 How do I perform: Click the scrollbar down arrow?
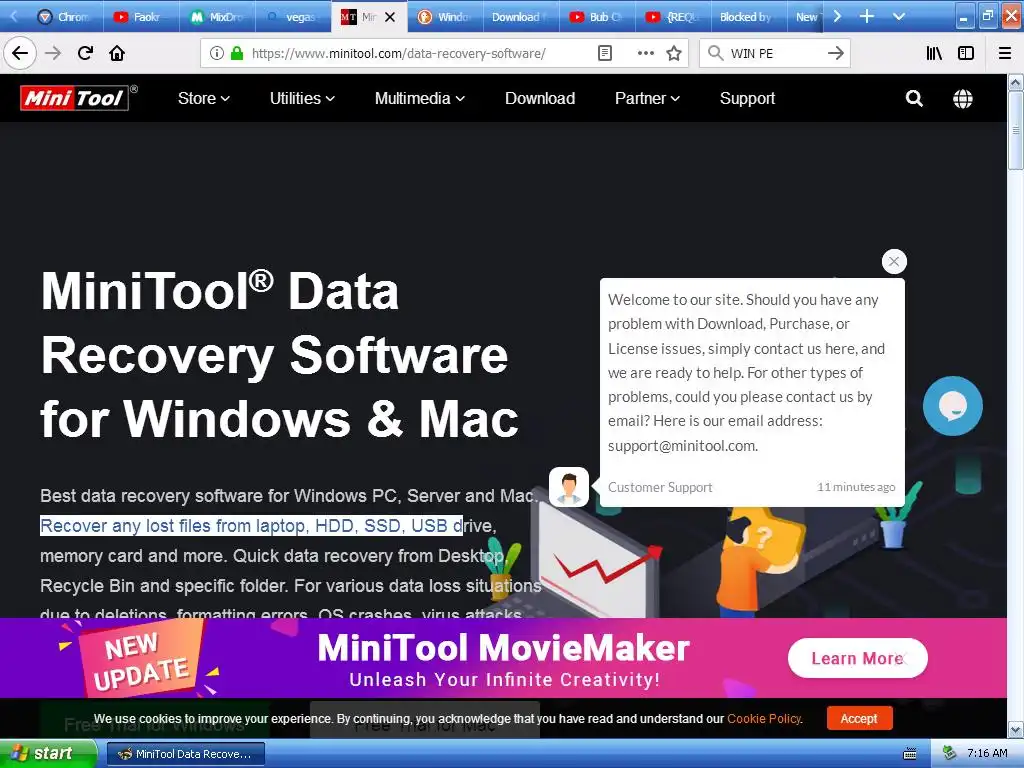coord(1016,729)
